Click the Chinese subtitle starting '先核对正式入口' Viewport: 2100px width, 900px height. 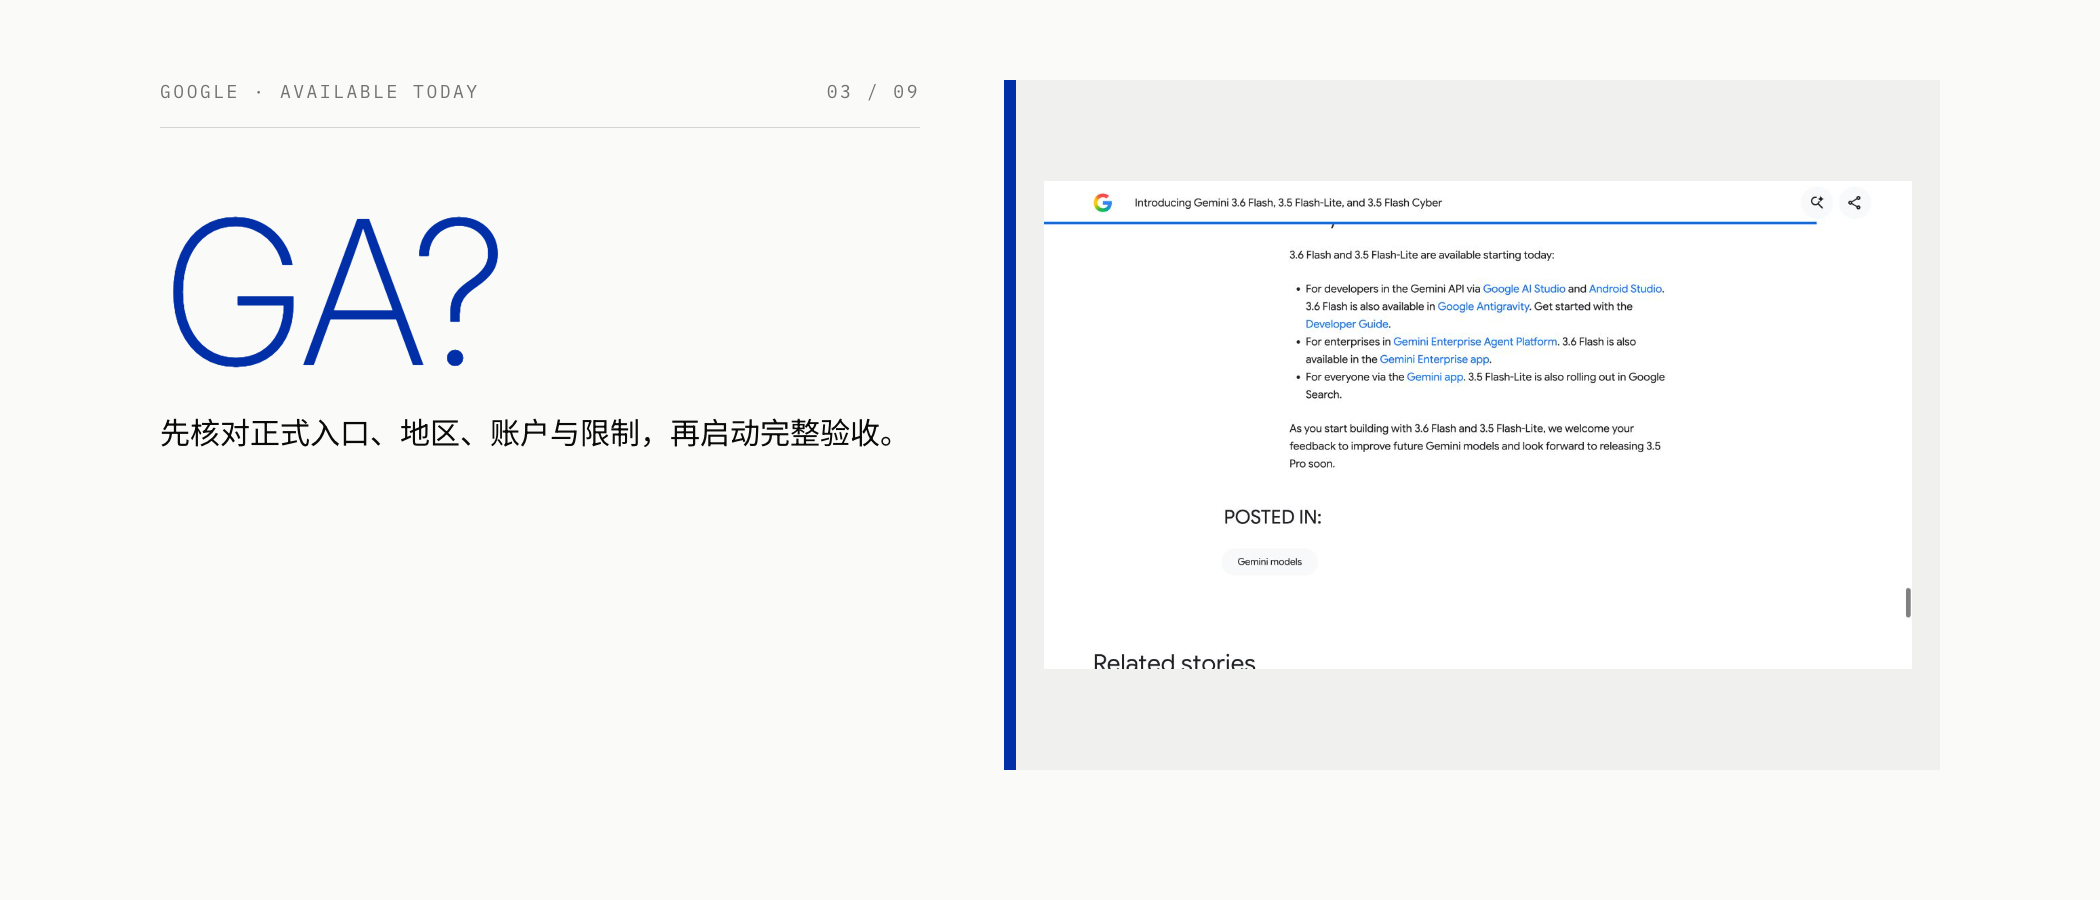tap(530, 433)
